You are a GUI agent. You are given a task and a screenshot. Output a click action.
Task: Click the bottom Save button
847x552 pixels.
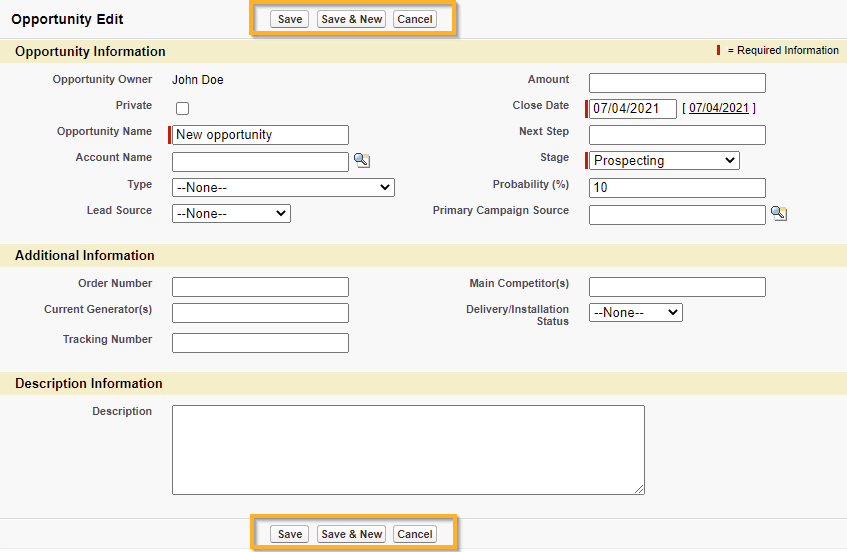click(x=290, y=535)
